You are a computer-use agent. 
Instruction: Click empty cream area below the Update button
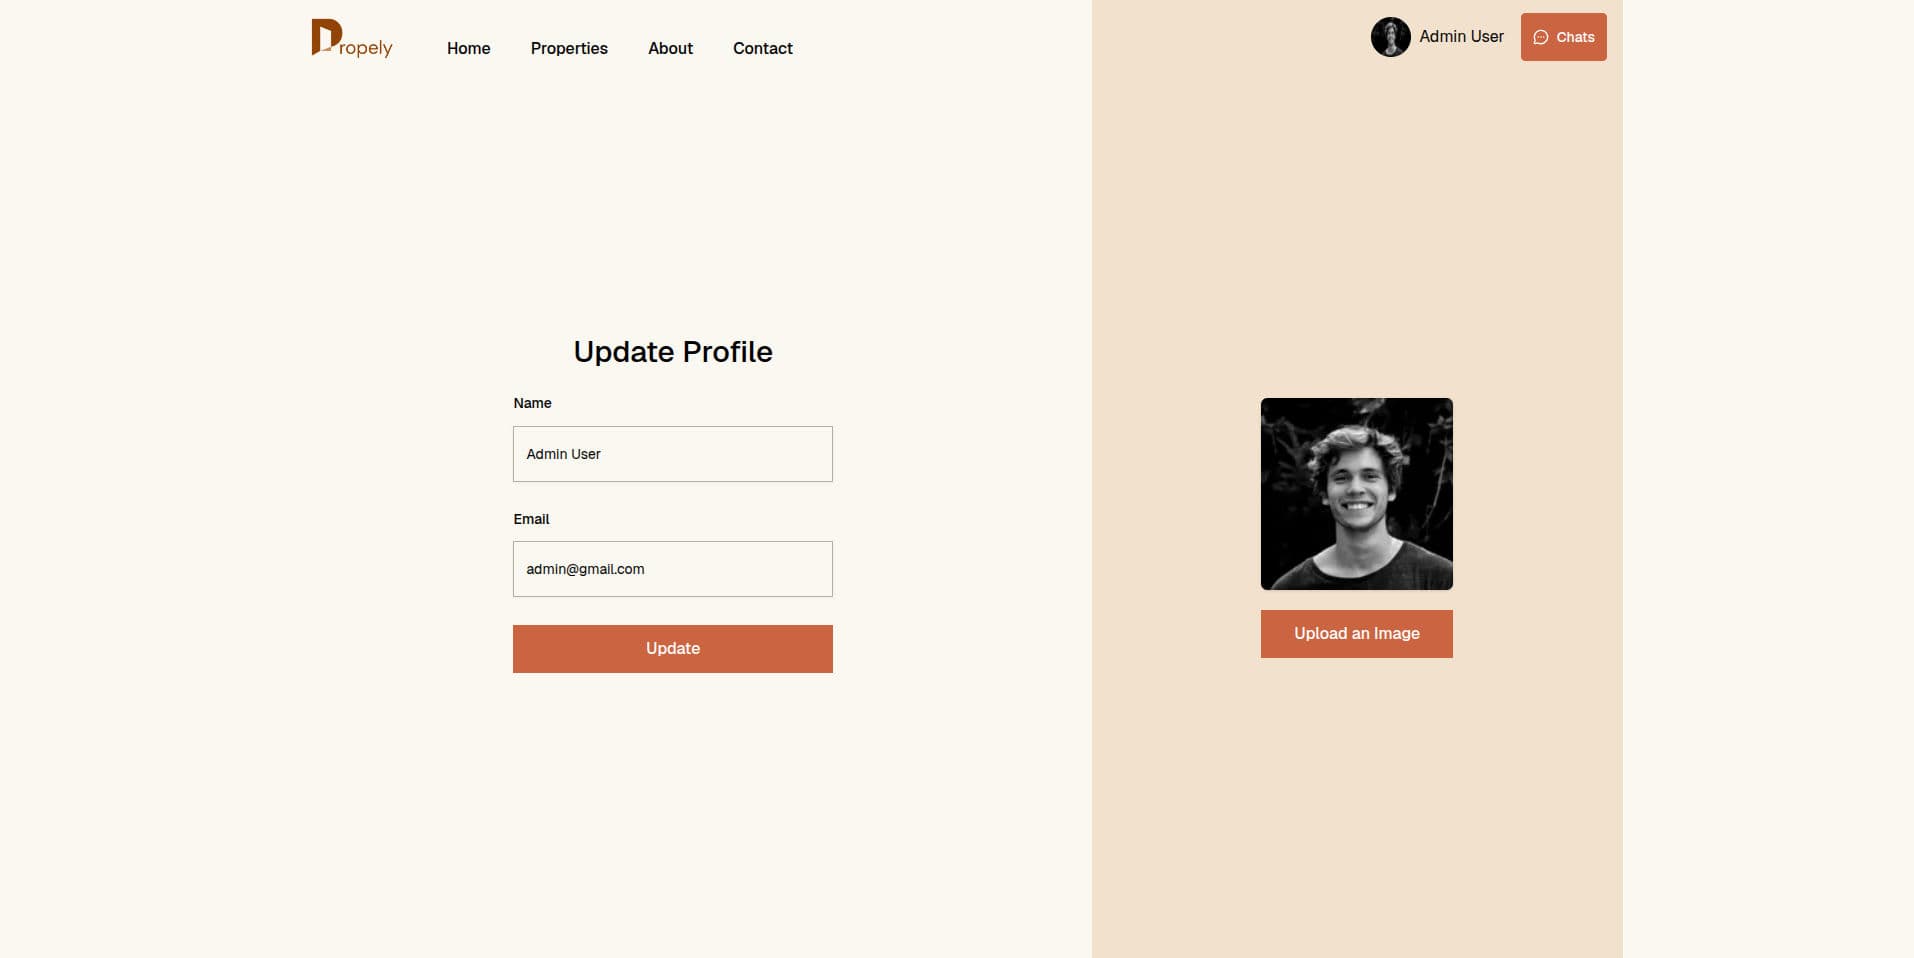[673, 810]
